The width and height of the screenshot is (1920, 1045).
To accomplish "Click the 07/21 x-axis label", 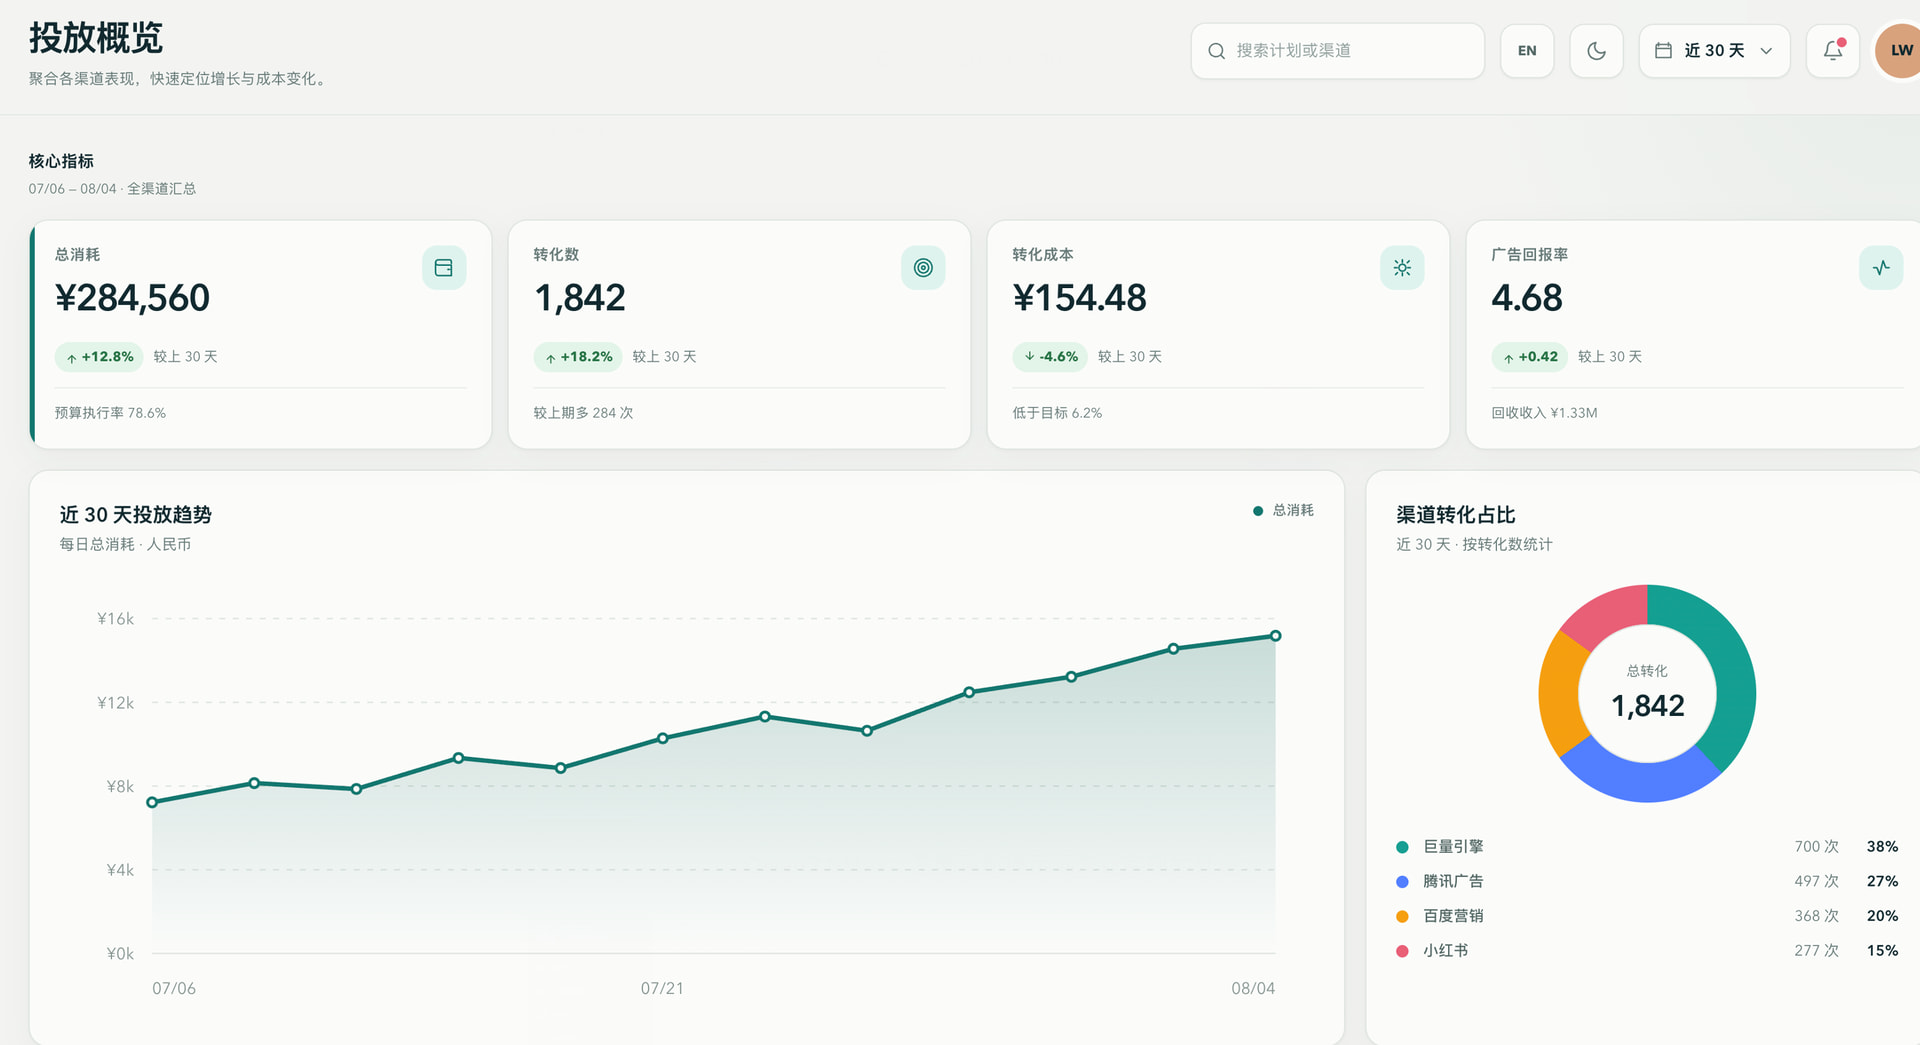I will (x=662, y=988).
